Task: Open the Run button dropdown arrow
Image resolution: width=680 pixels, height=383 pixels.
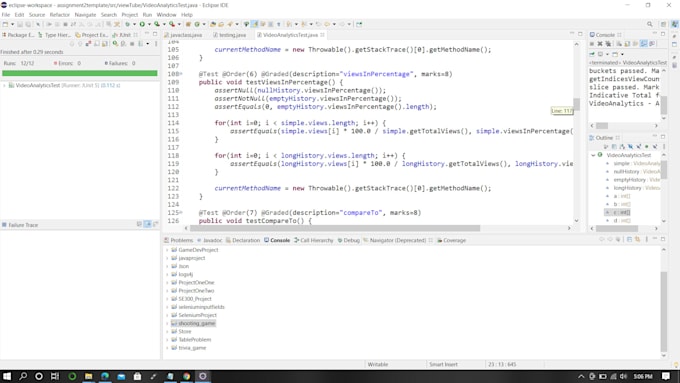Action: point(149,24)
